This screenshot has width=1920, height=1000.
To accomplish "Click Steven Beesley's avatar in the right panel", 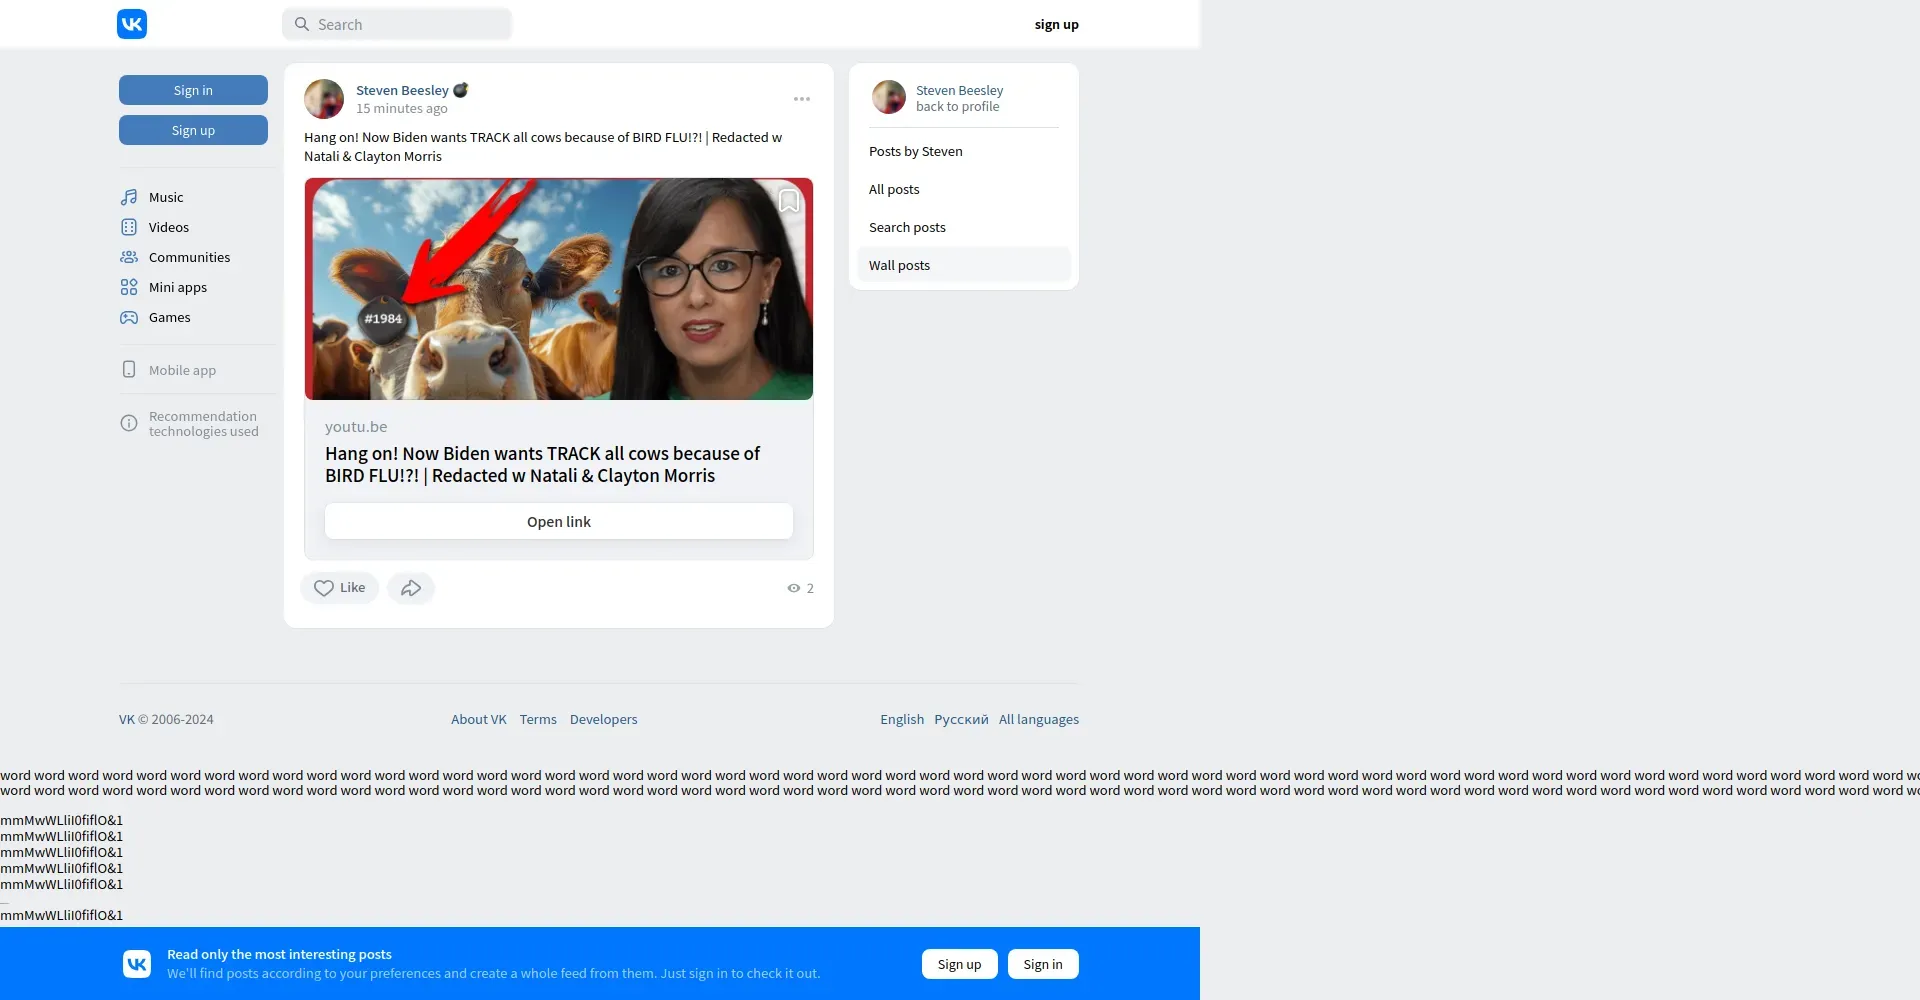I will coord(889,97).
